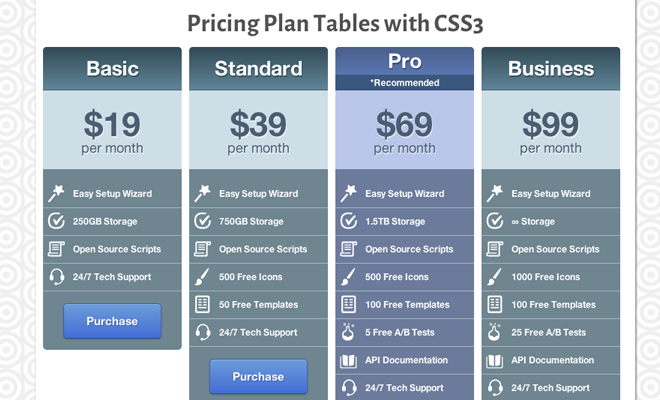The image size is (660, 400).
Task: Click the wizard wand icon in Basic
Action: (56, 193)
